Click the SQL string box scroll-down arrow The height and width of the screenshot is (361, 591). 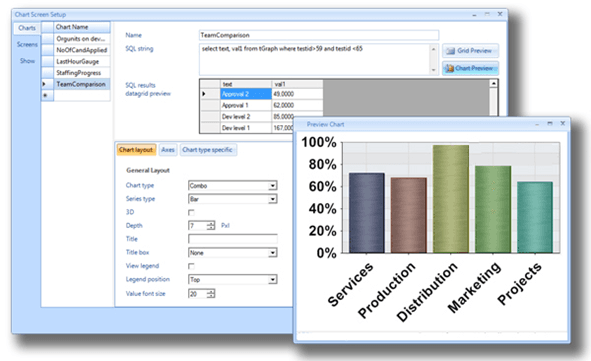coord(433,70)
